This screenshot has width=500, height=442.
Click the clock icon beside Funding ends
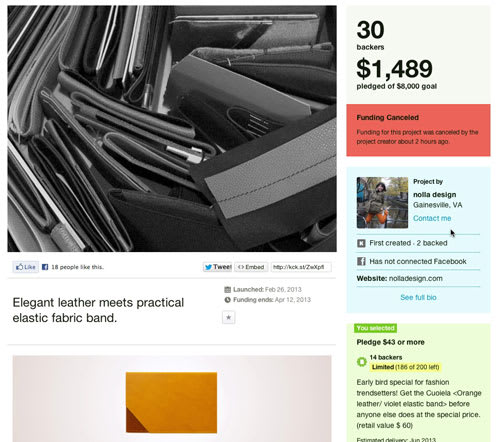pos(228,300)
